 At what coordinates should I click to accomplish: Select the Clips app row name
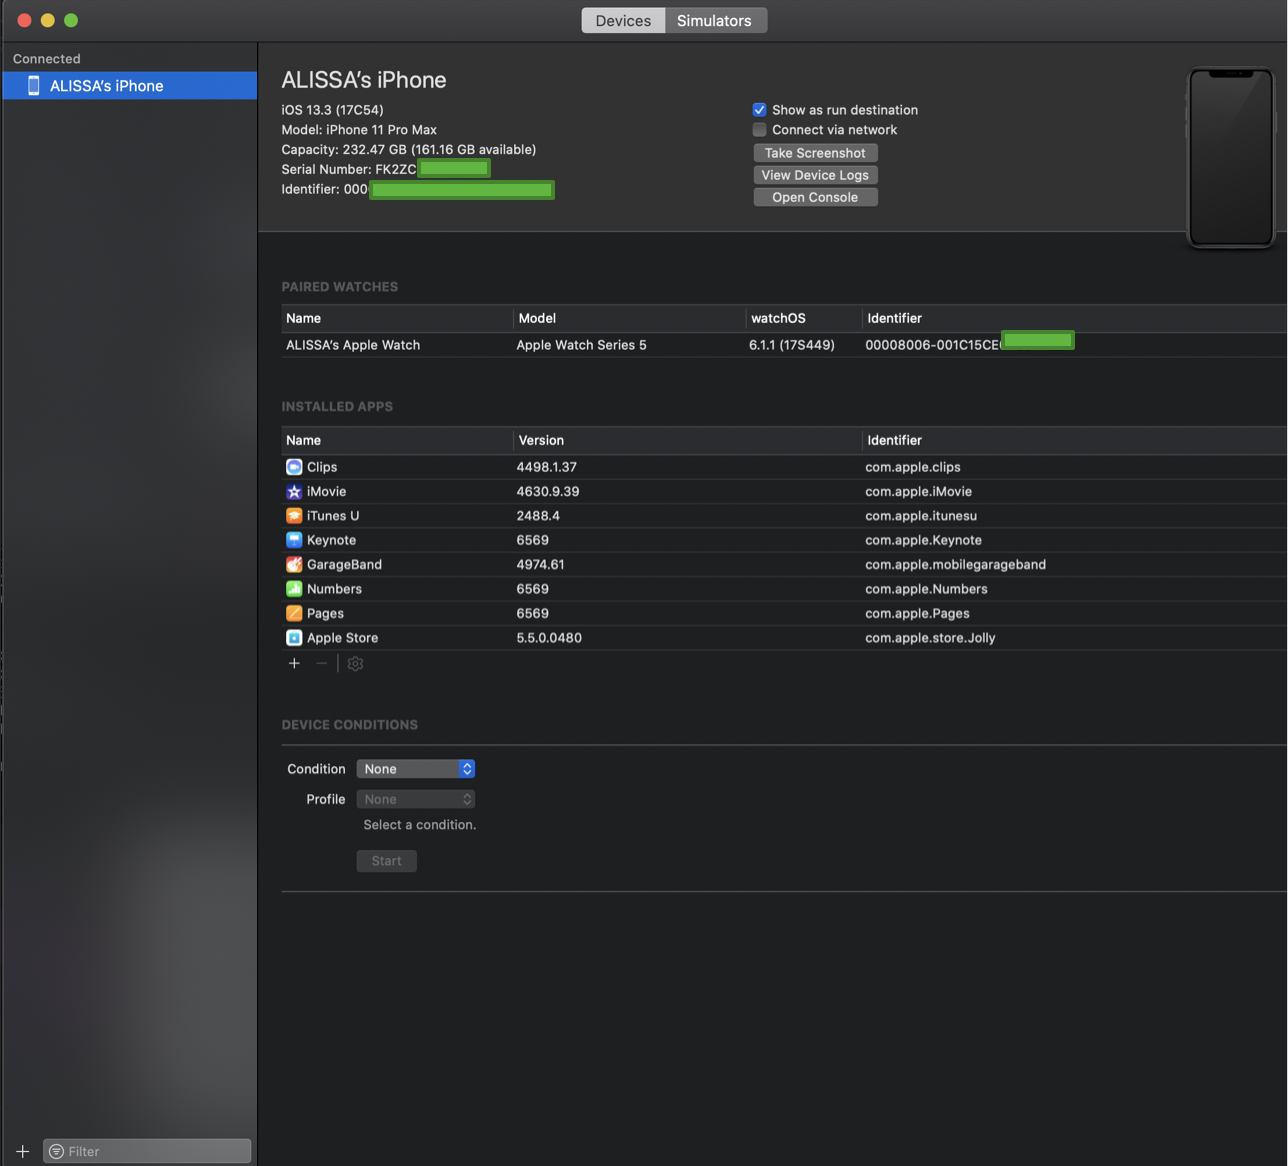click(322, 467)
